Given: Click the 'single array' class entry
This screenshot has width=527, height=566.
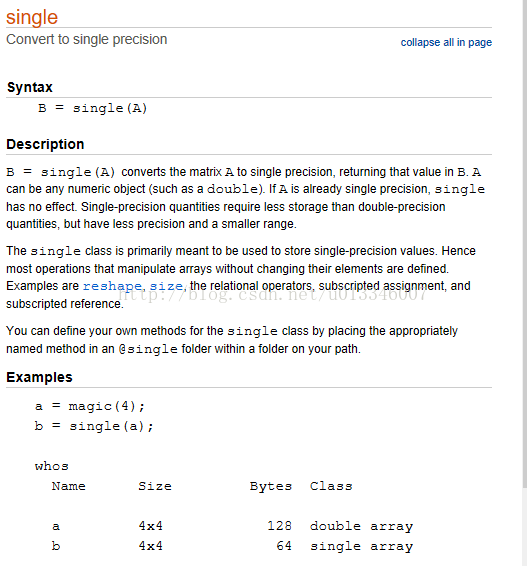Looking at the screenshot, I should pos(361,546).
